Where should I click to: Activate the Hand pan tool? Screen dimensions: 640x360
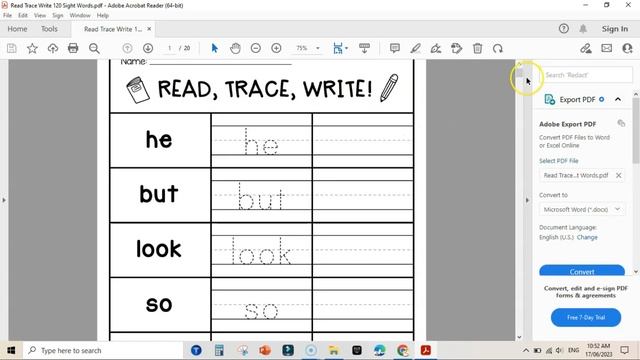point(235,48)
